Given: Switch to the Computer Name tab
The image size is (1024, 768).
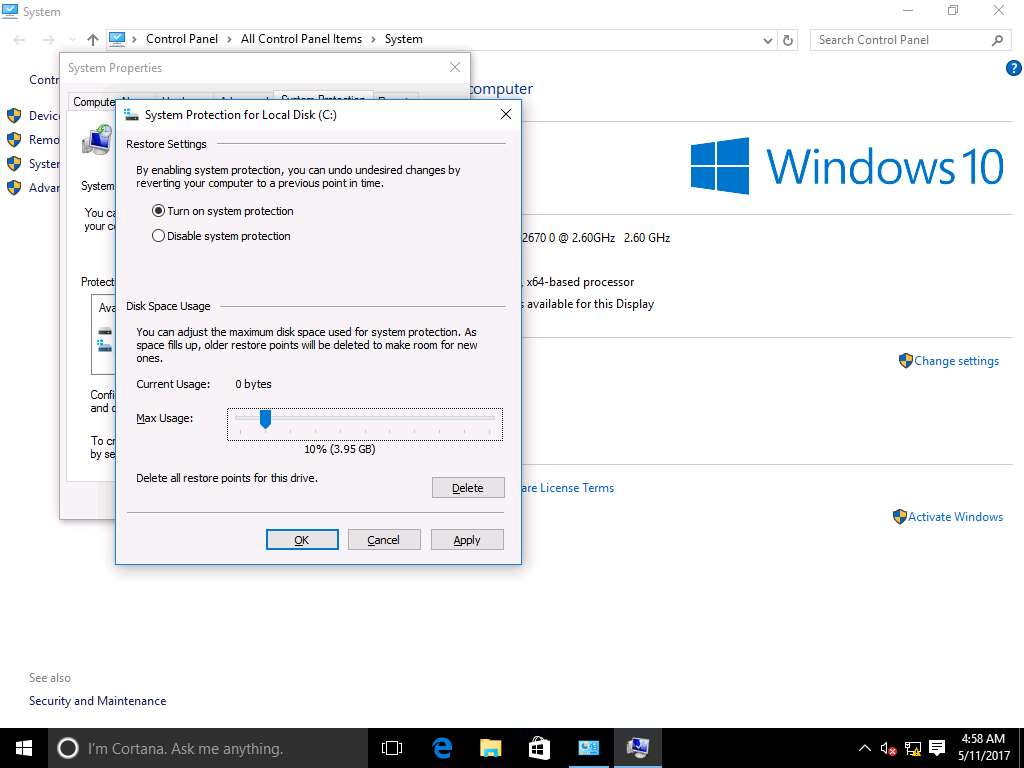Looking at the screenshot, I should click(x=94, y=102).
